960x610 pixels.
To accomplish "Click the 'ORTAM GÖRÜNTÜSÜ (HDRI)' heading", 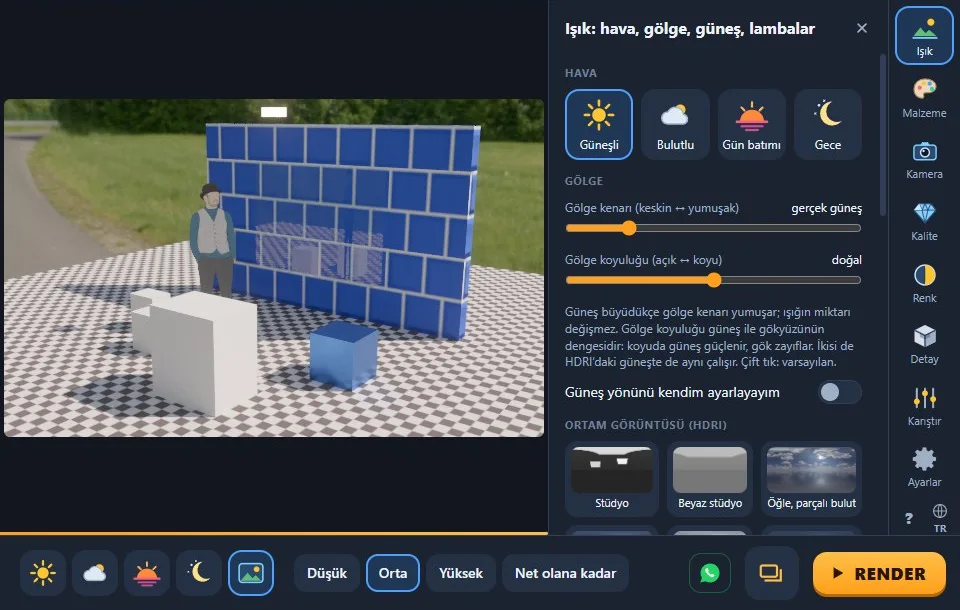I will click(x=645, y=425).
